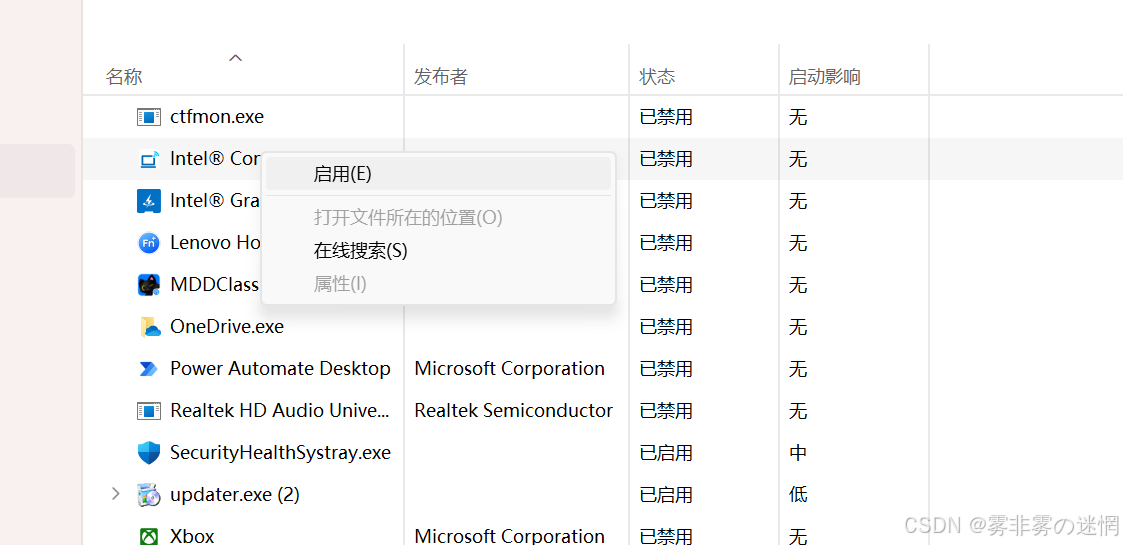Click Microsoft Corporation publisher in Xbox row
Viewport: 1123px width, 545px height.
point(509,536)
